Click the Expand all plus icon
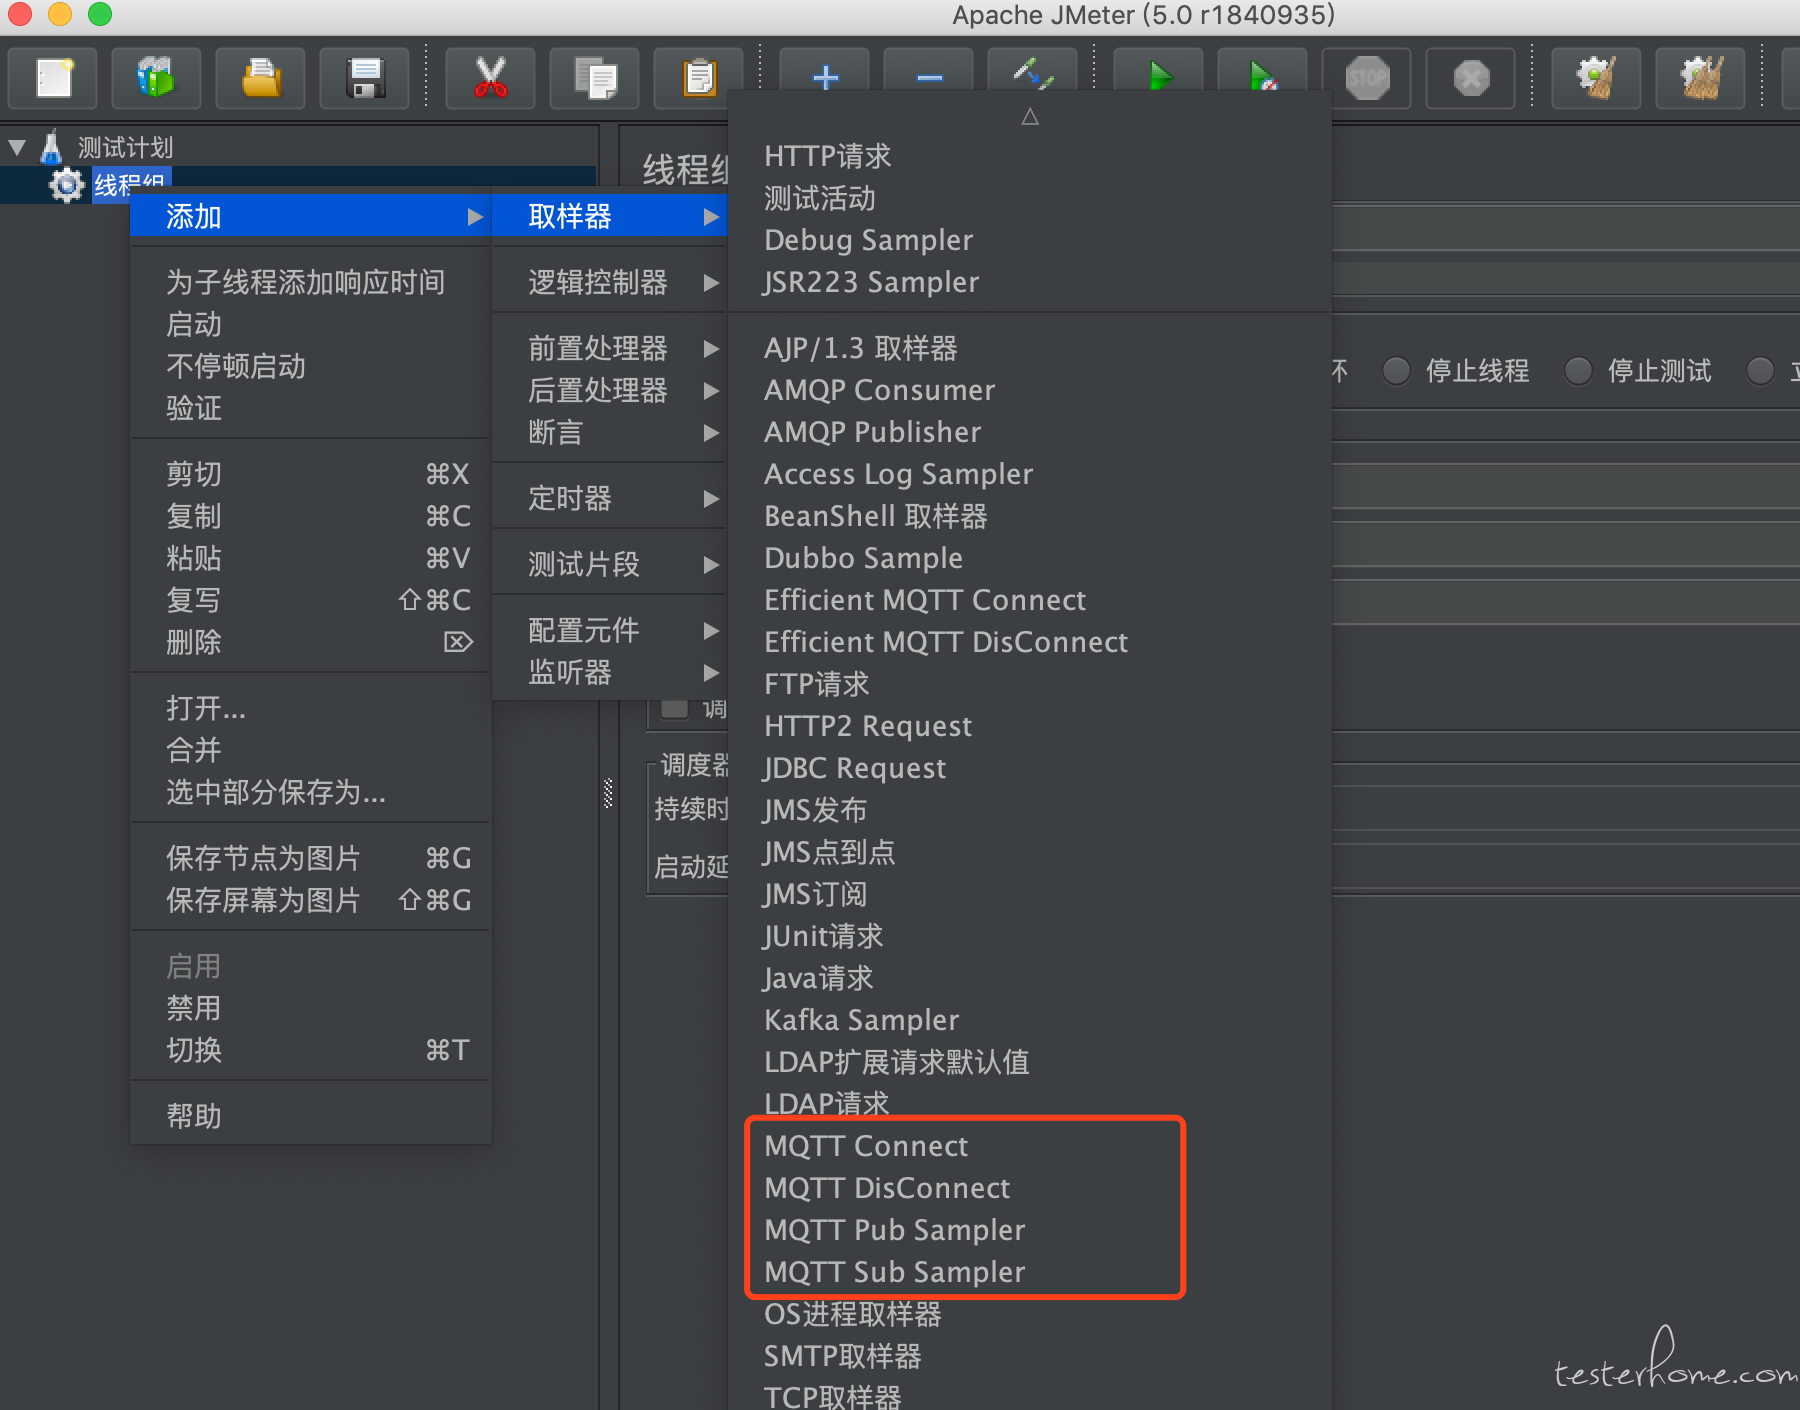The width and height of the screenshot is (1800, 1410). (x=824, y=76)
